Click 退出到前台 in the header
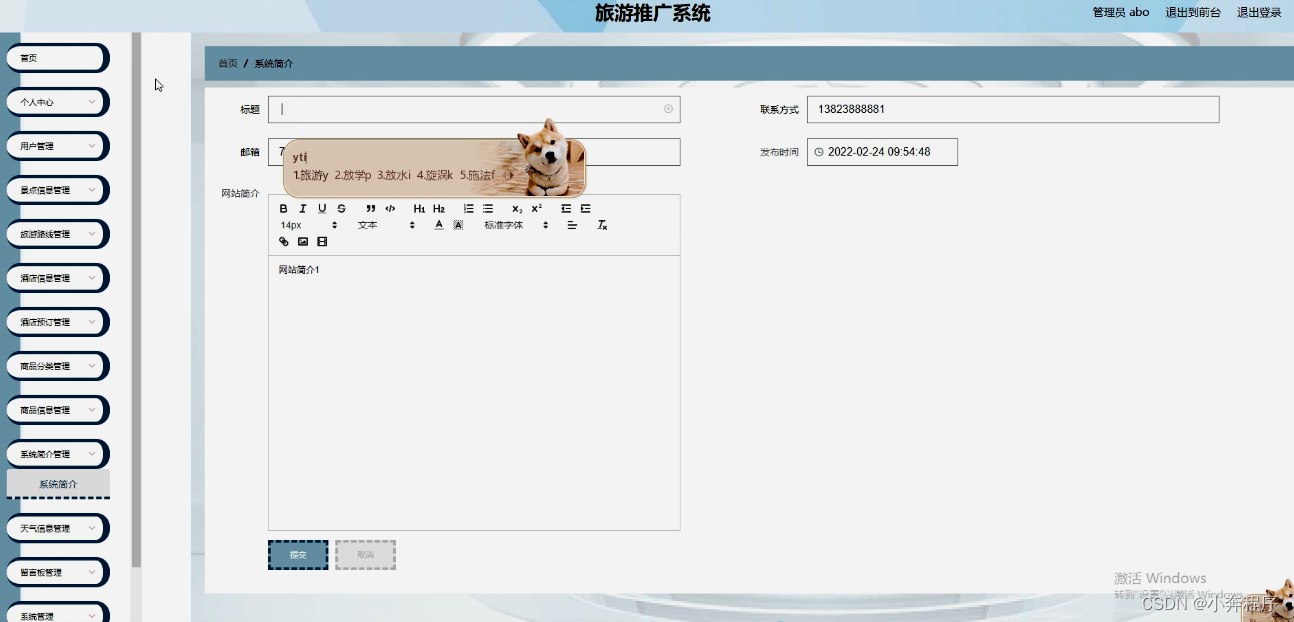 click(1193, 12)
